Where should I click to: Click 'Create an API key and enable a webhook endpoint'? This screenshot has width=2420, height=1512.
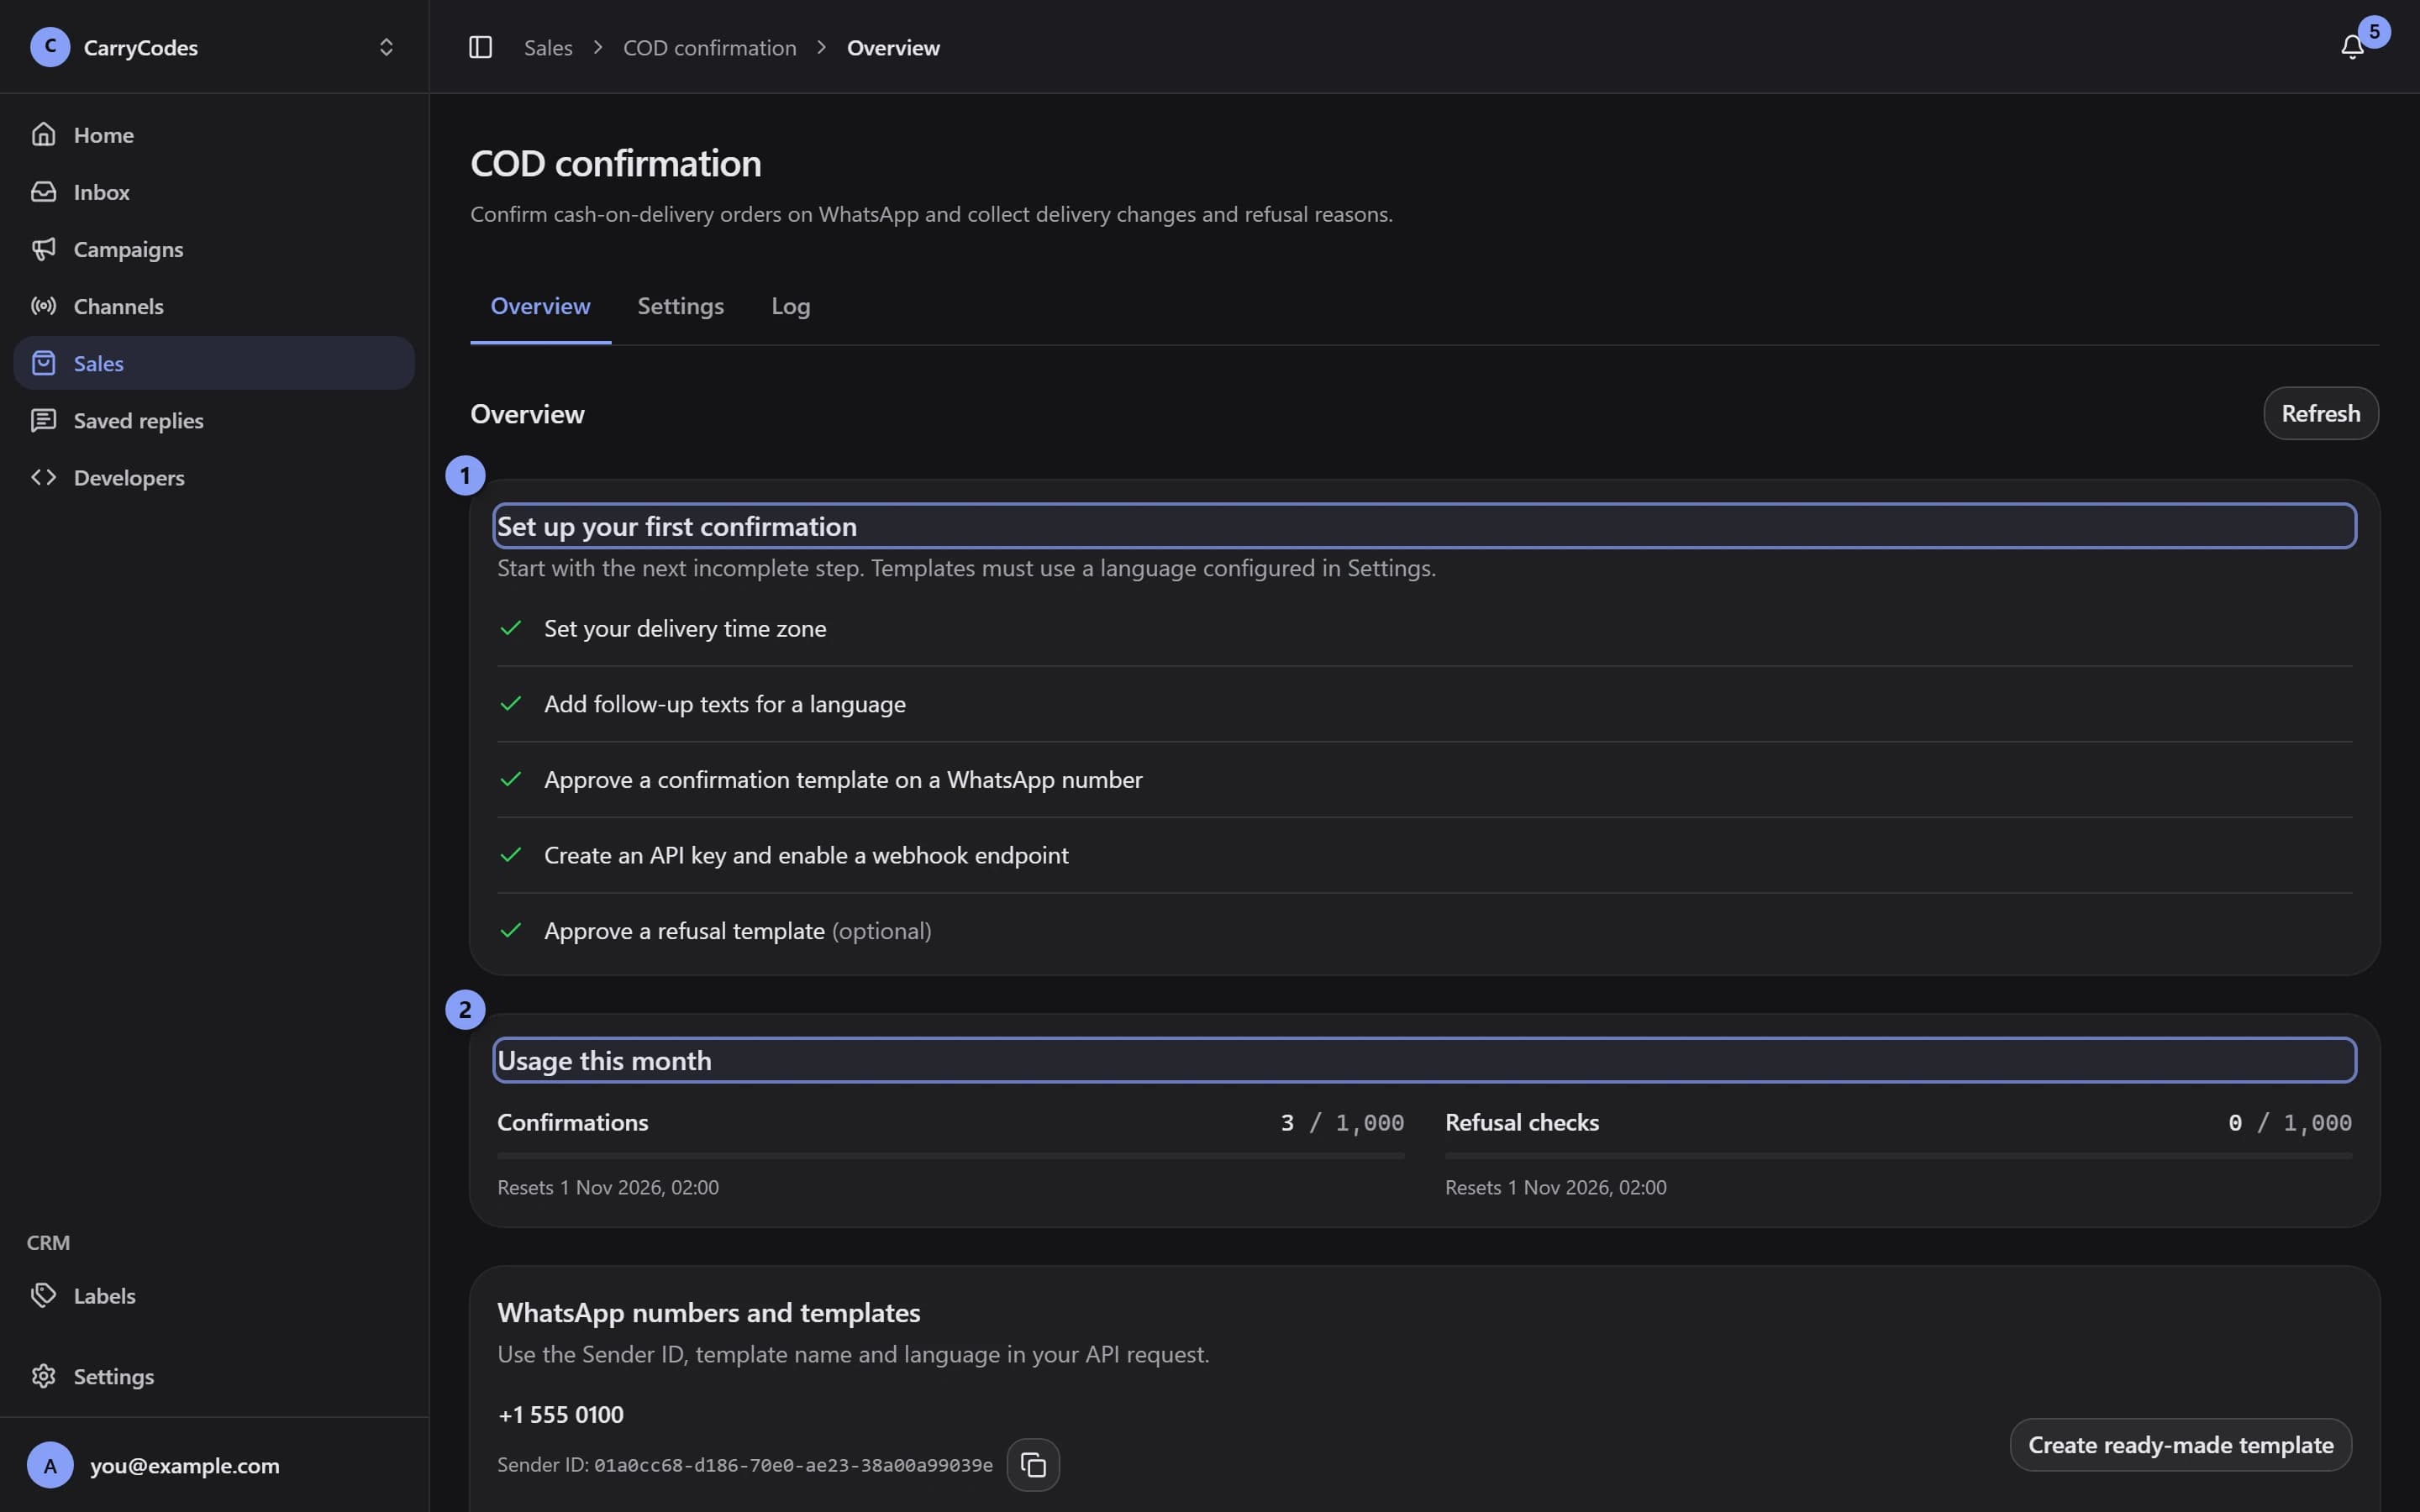(x=806, y=855)
